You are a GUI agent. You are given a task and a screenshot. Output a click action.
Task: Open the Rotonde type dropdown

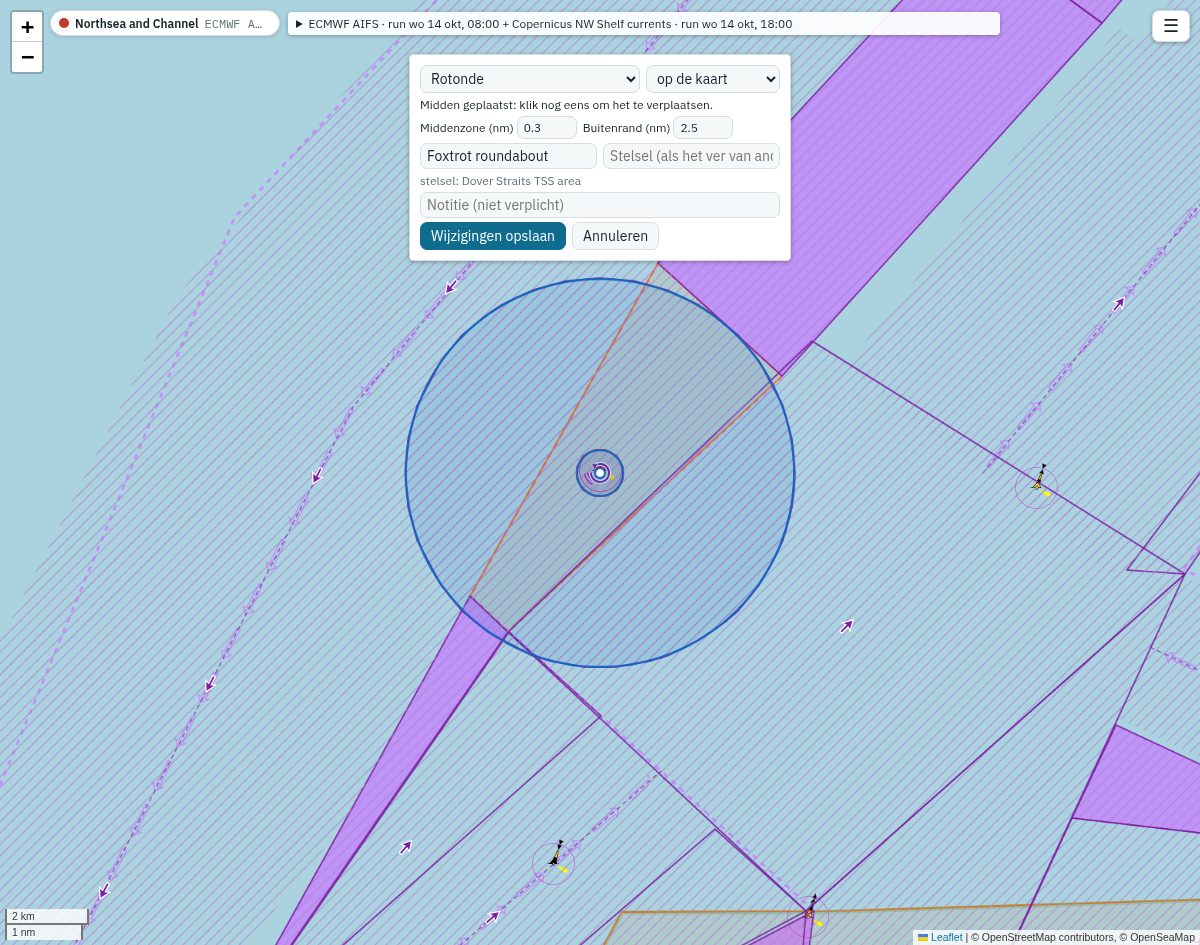[x=530, y=79]
